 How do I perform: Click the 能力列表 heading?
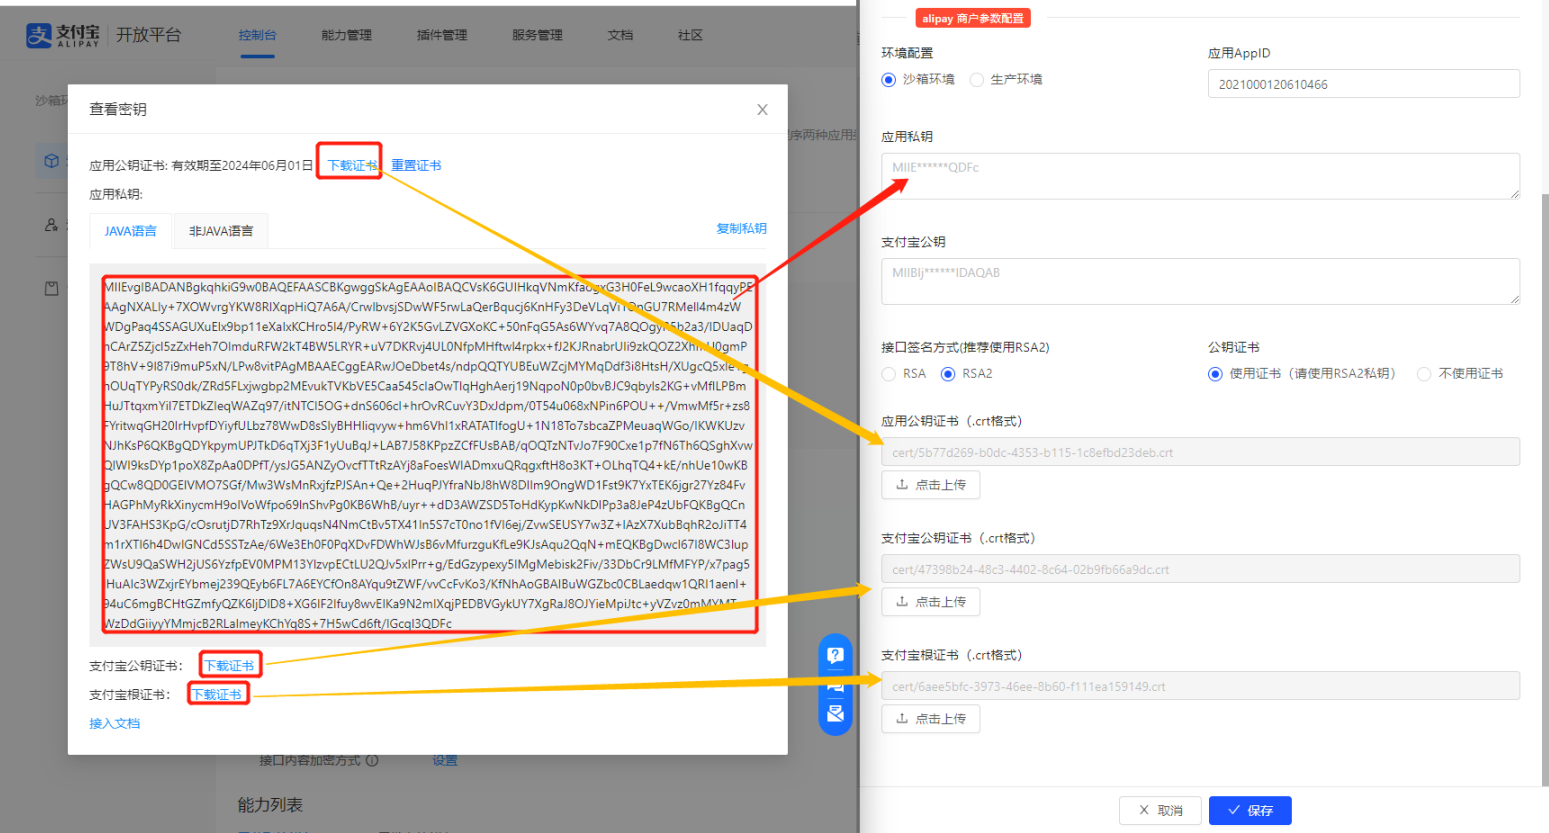(270, 805)
